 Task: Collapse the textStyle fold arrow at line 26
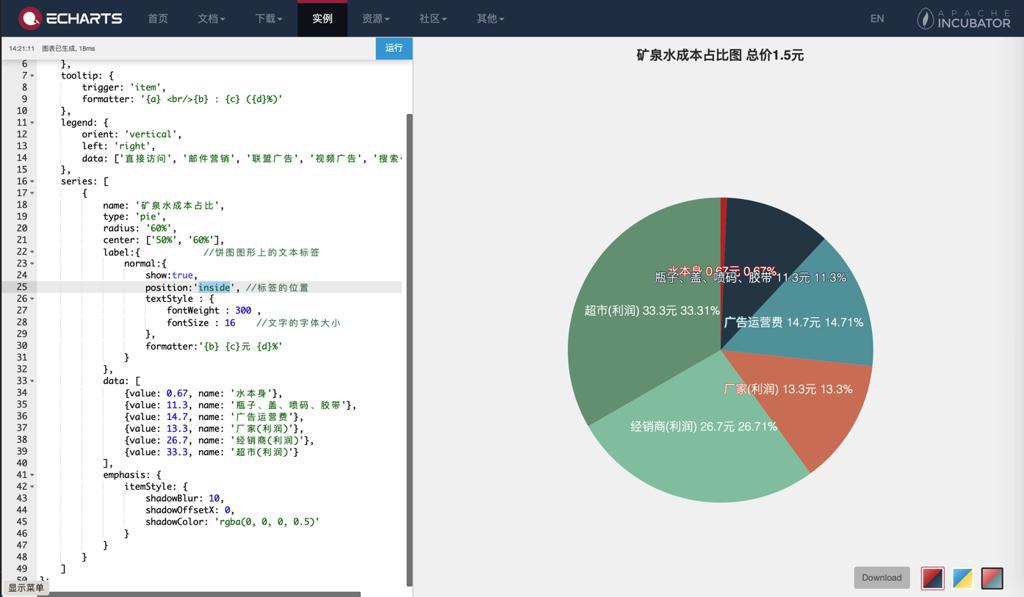pyautogui.click(x=32, y=299)
